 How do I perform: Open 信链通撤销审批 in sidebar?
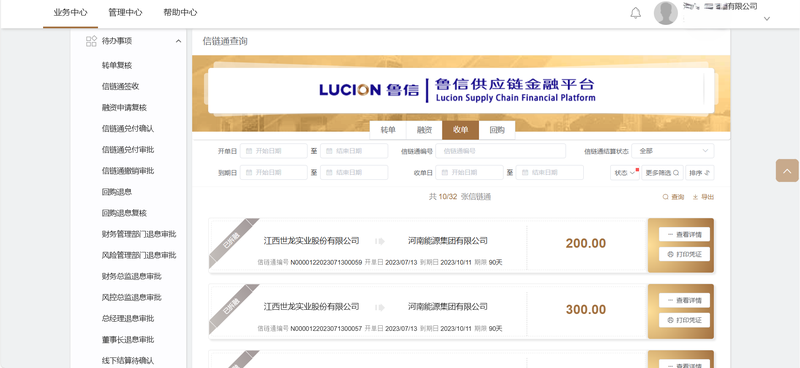[128, 170]
